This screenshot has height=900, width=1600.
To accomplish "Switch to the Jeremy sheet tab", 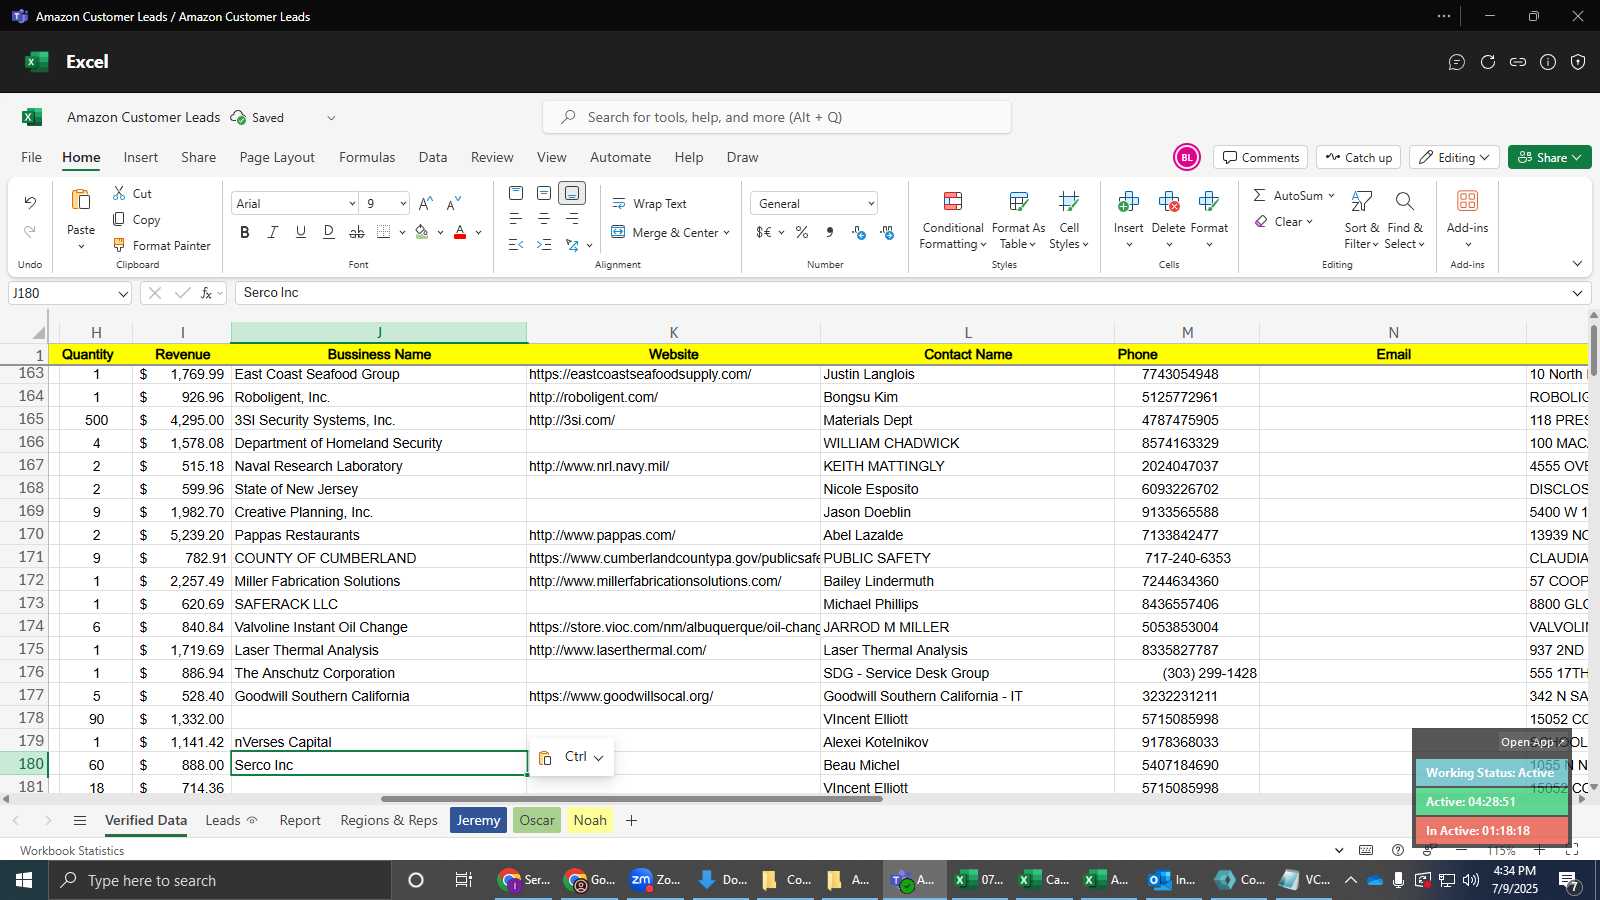I will (x=479, y=820).
